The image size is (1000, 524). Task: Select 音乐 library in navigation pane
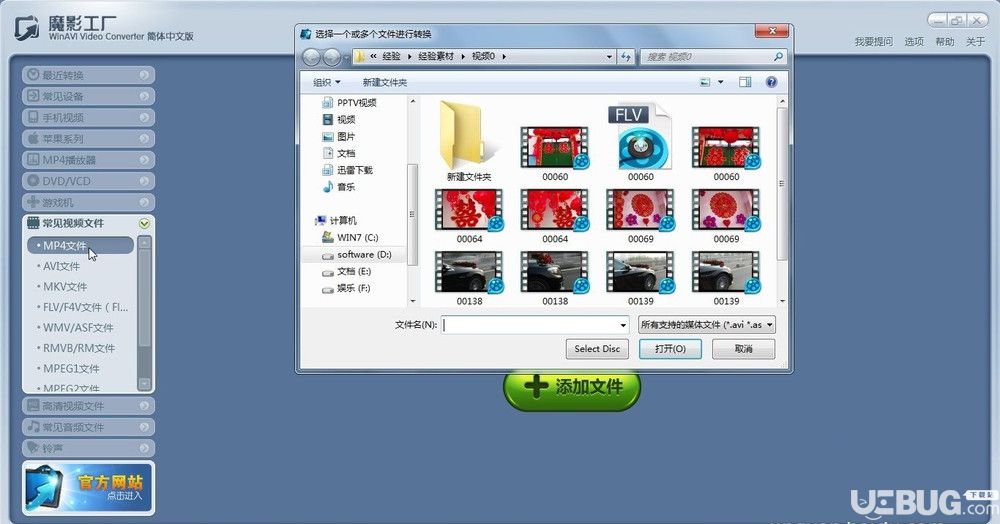point(339,187)
